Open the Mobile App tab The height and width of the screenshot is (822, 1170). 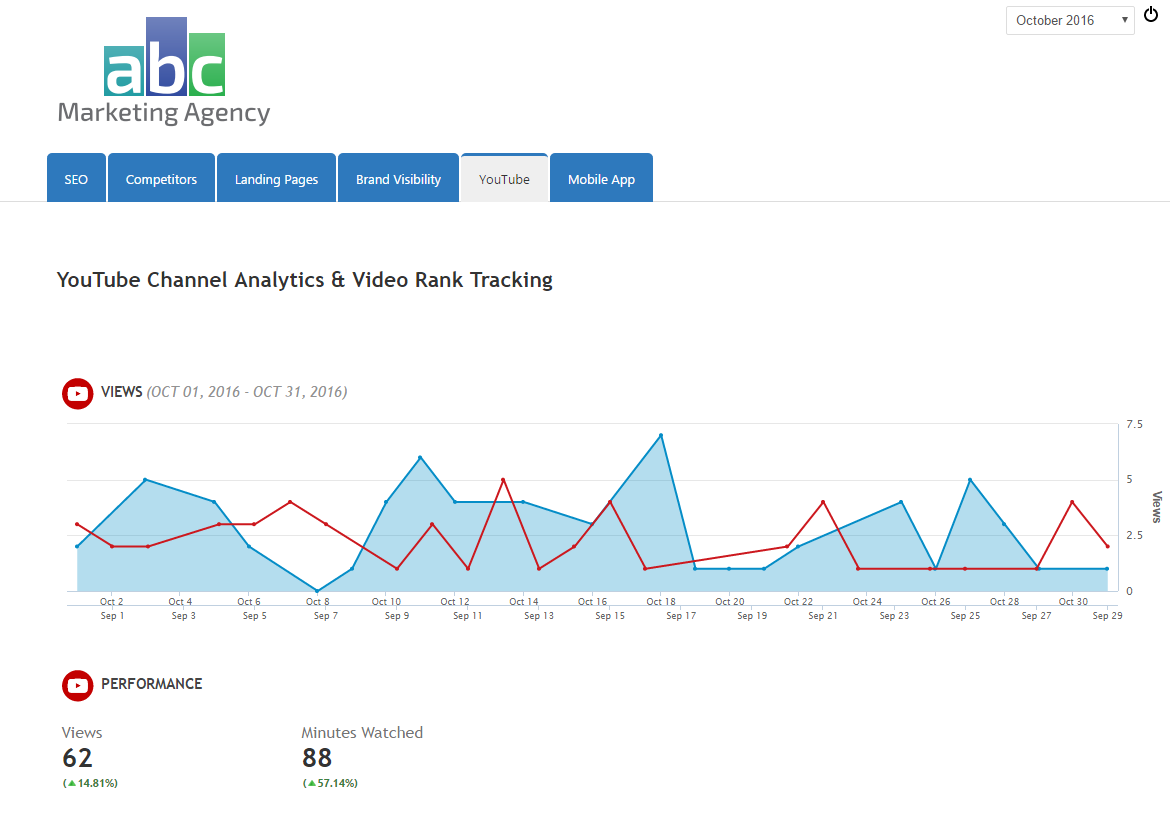(601, 179)
